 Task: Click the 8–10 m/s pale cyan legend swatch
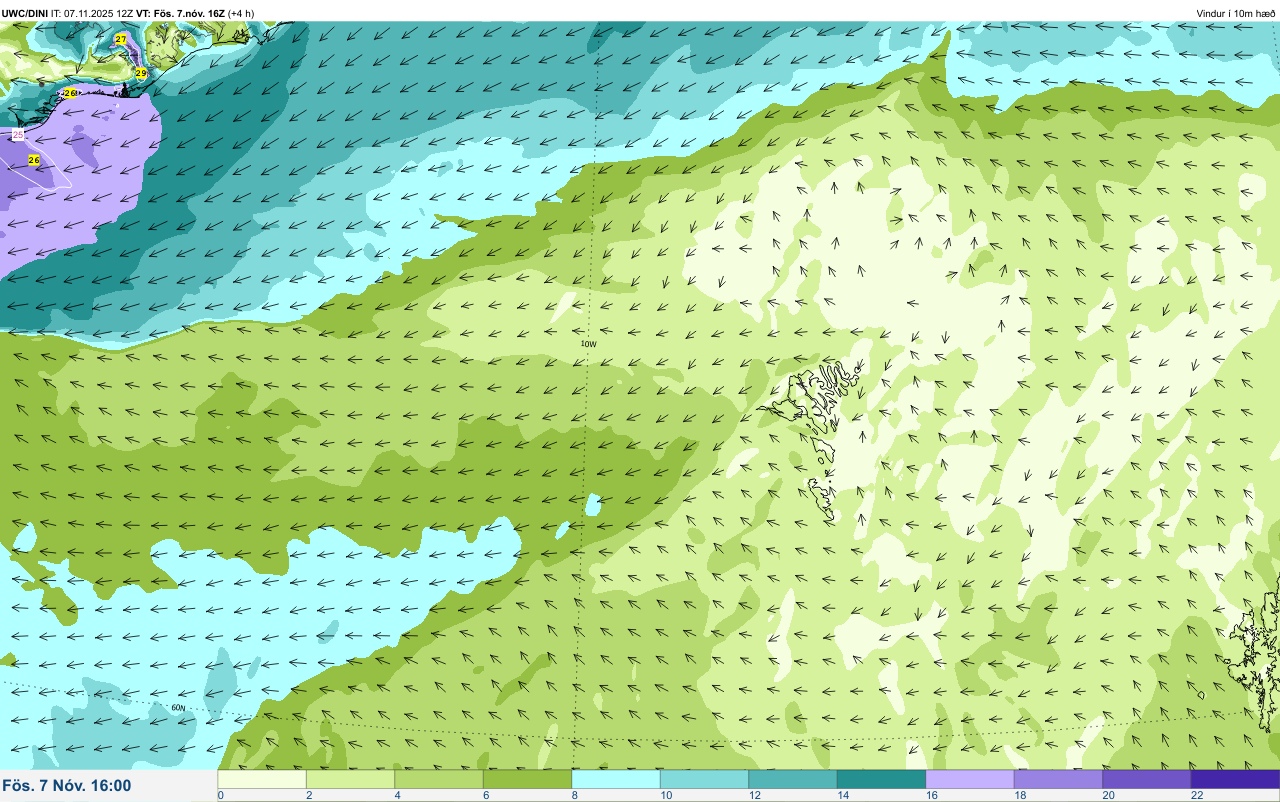tap(616, 779)
